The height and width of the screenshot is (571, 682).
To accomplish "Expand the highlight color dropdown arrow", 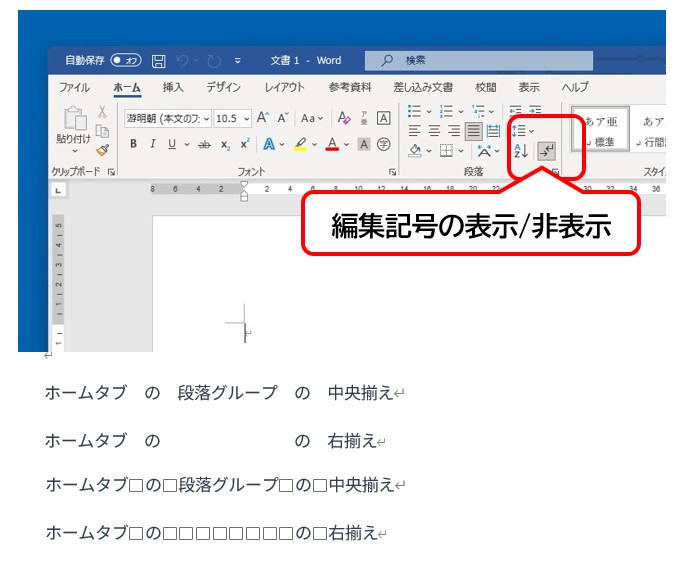I will coord(314,144).
